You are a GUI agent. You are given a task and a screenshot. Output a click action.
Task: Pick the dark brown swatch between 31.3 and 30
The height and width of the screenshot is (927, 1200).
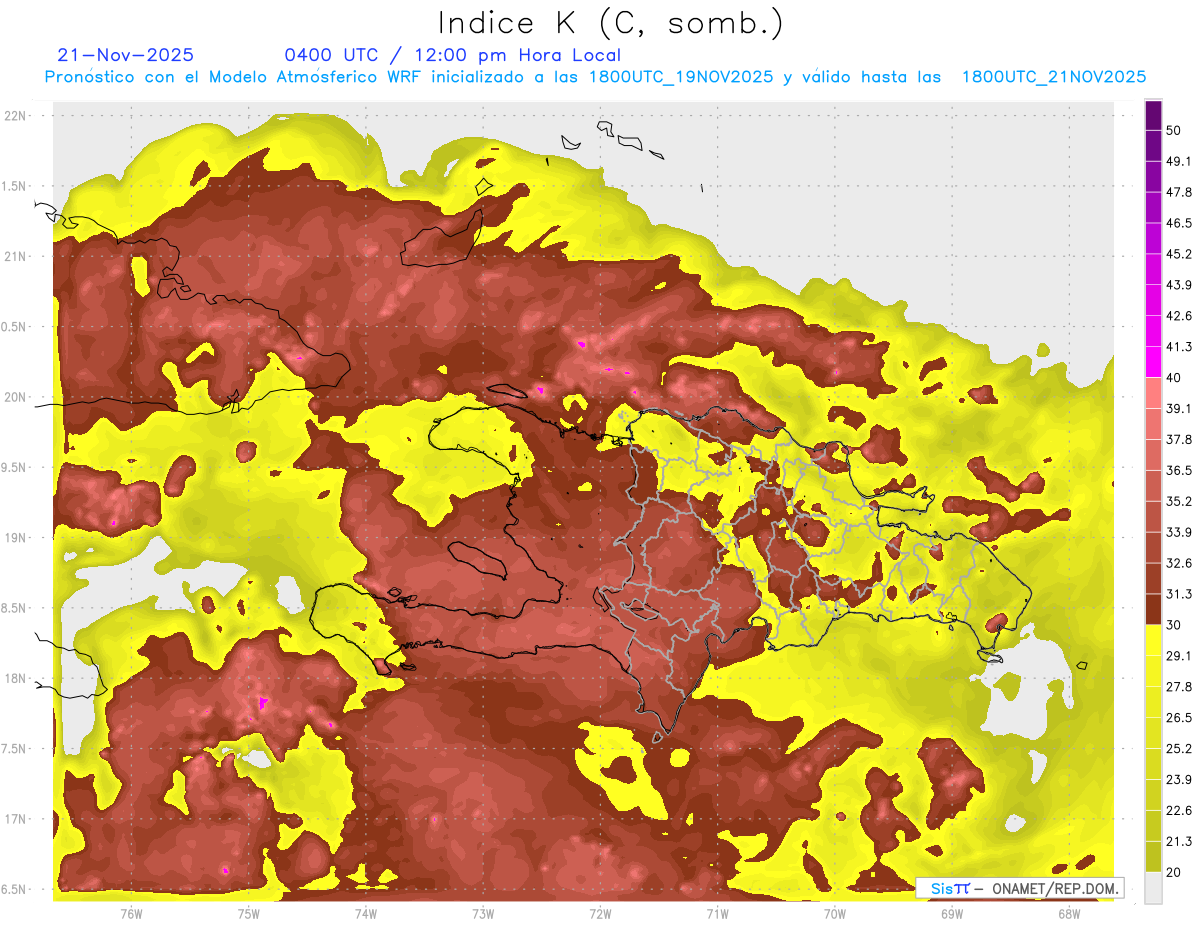click(x=1153, y=609)
